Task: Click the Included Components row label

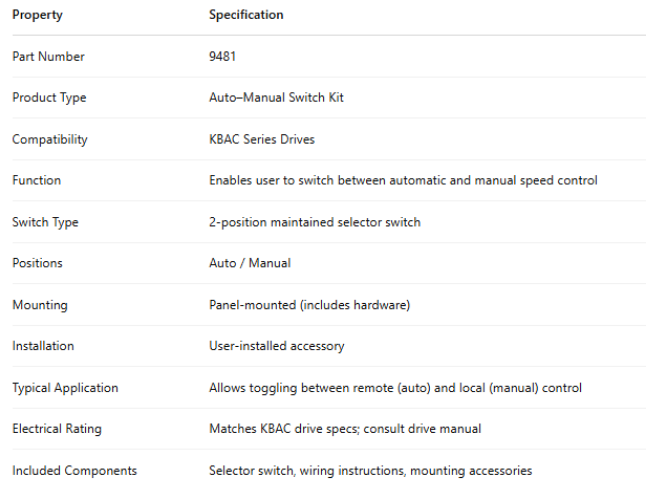Action: pyautogui.click(x=74, y=470)
